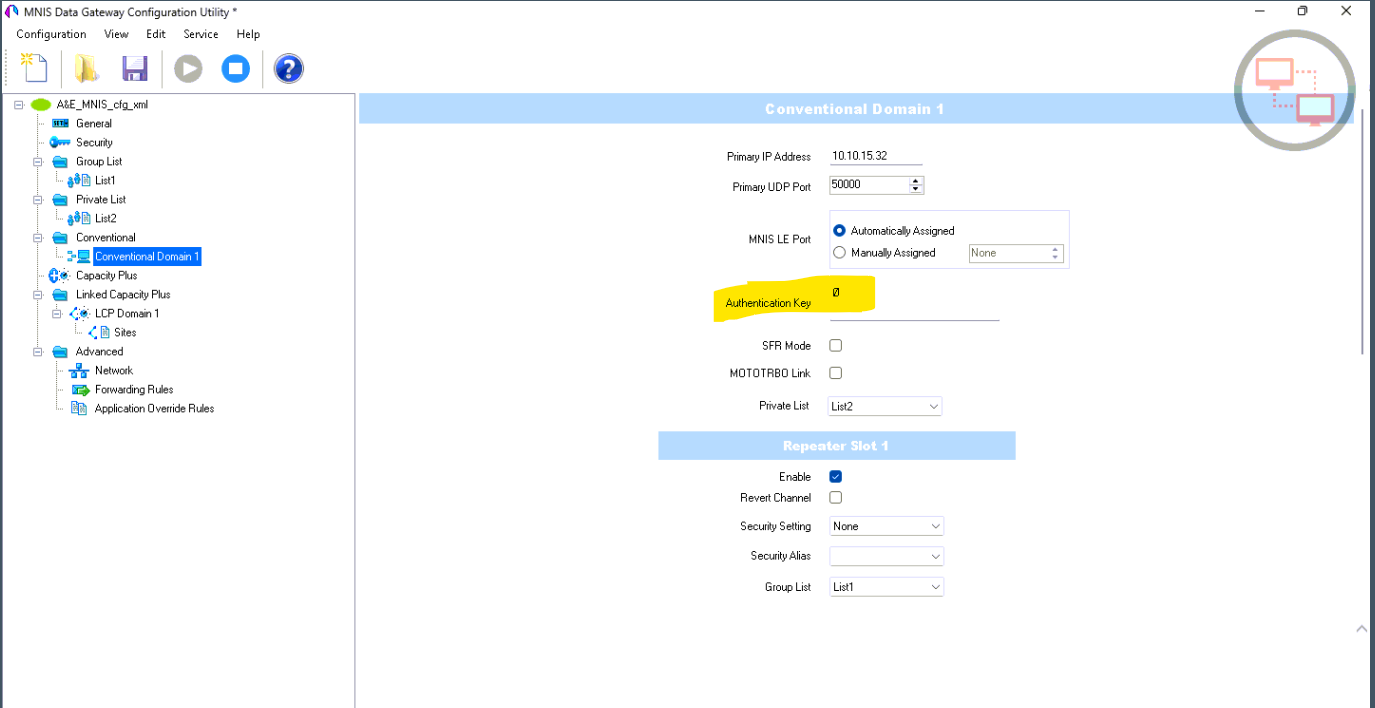The image size is (1375, 708).
Task: Collapse the Linked Capacity Plus node
Action: 39,294
